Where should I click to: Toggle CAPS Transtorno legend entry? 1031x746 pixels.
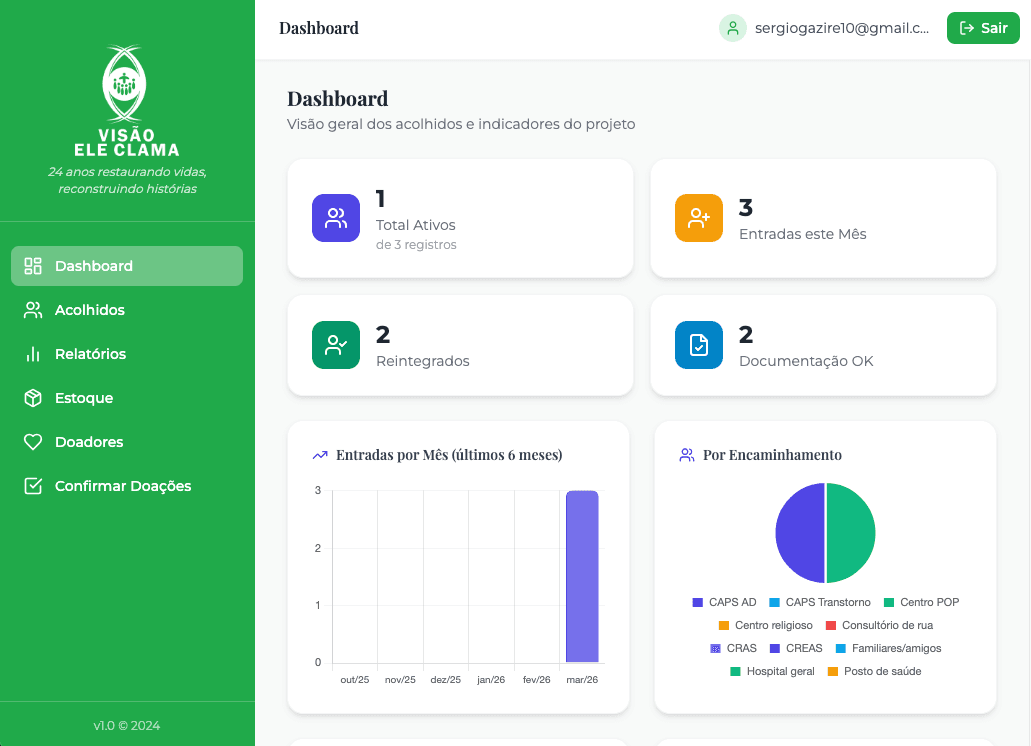pyautogui.click(x=820, y=603)
